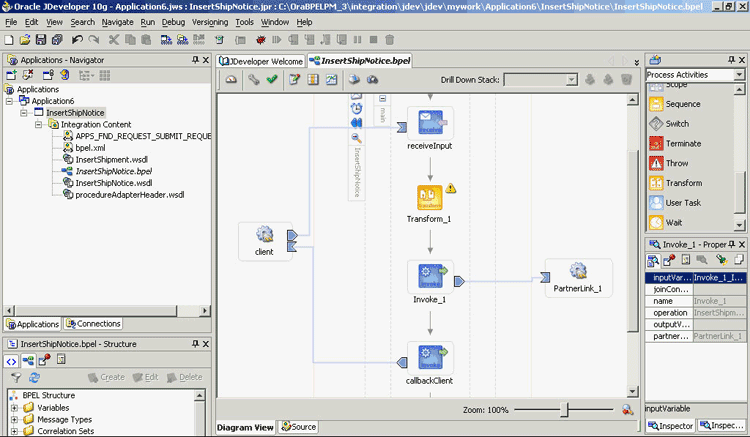This screenshot has width=750, height=437.
Task: Open the Process Activities dropdown
Action: 739,75
